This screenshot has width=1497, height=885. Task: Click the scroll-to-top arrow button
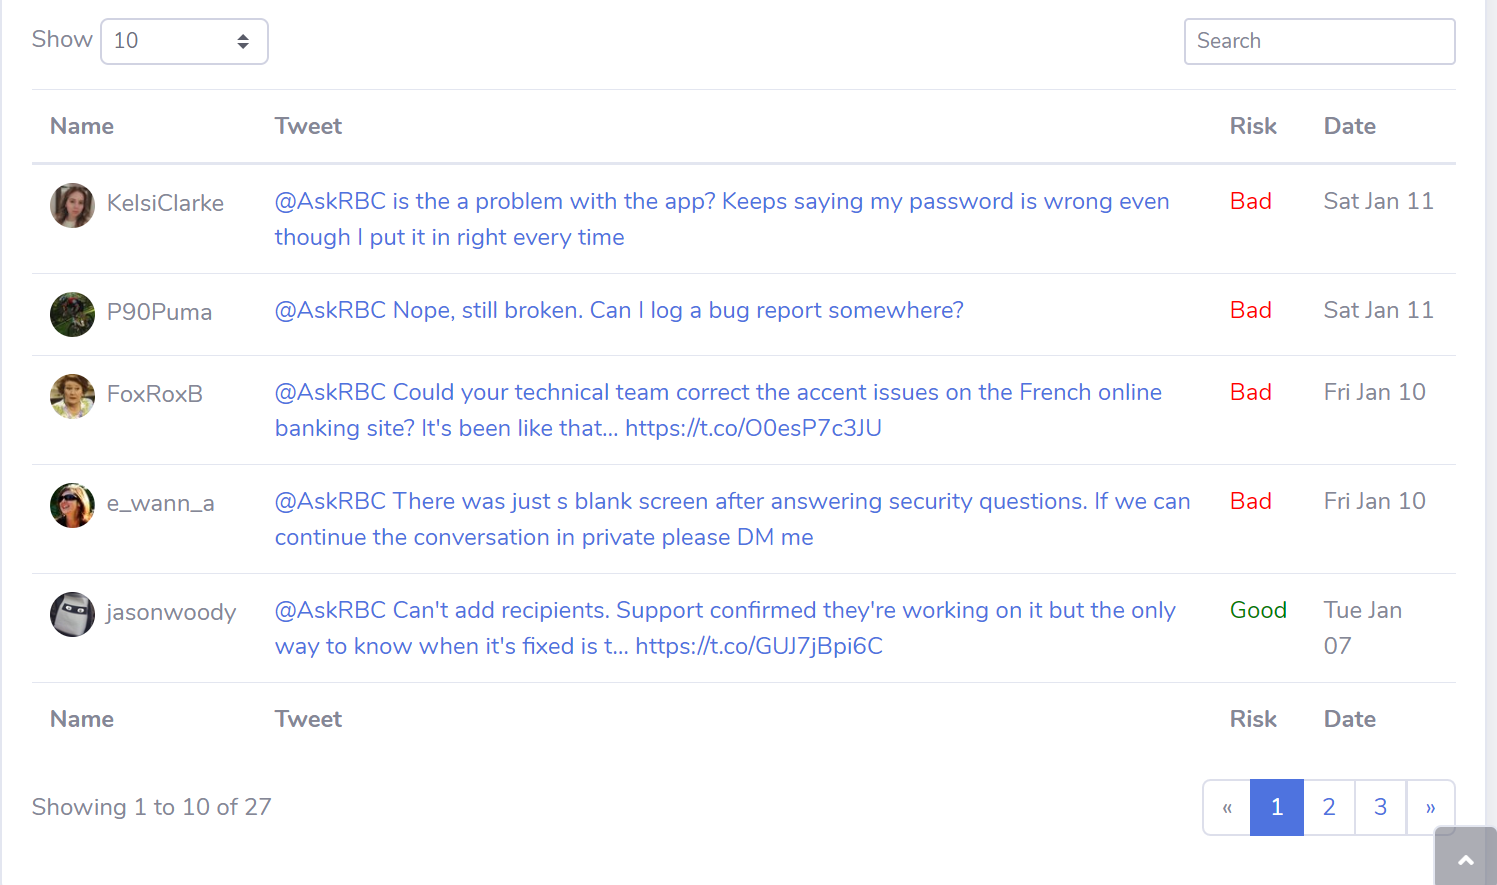(x=1465, y=858)
